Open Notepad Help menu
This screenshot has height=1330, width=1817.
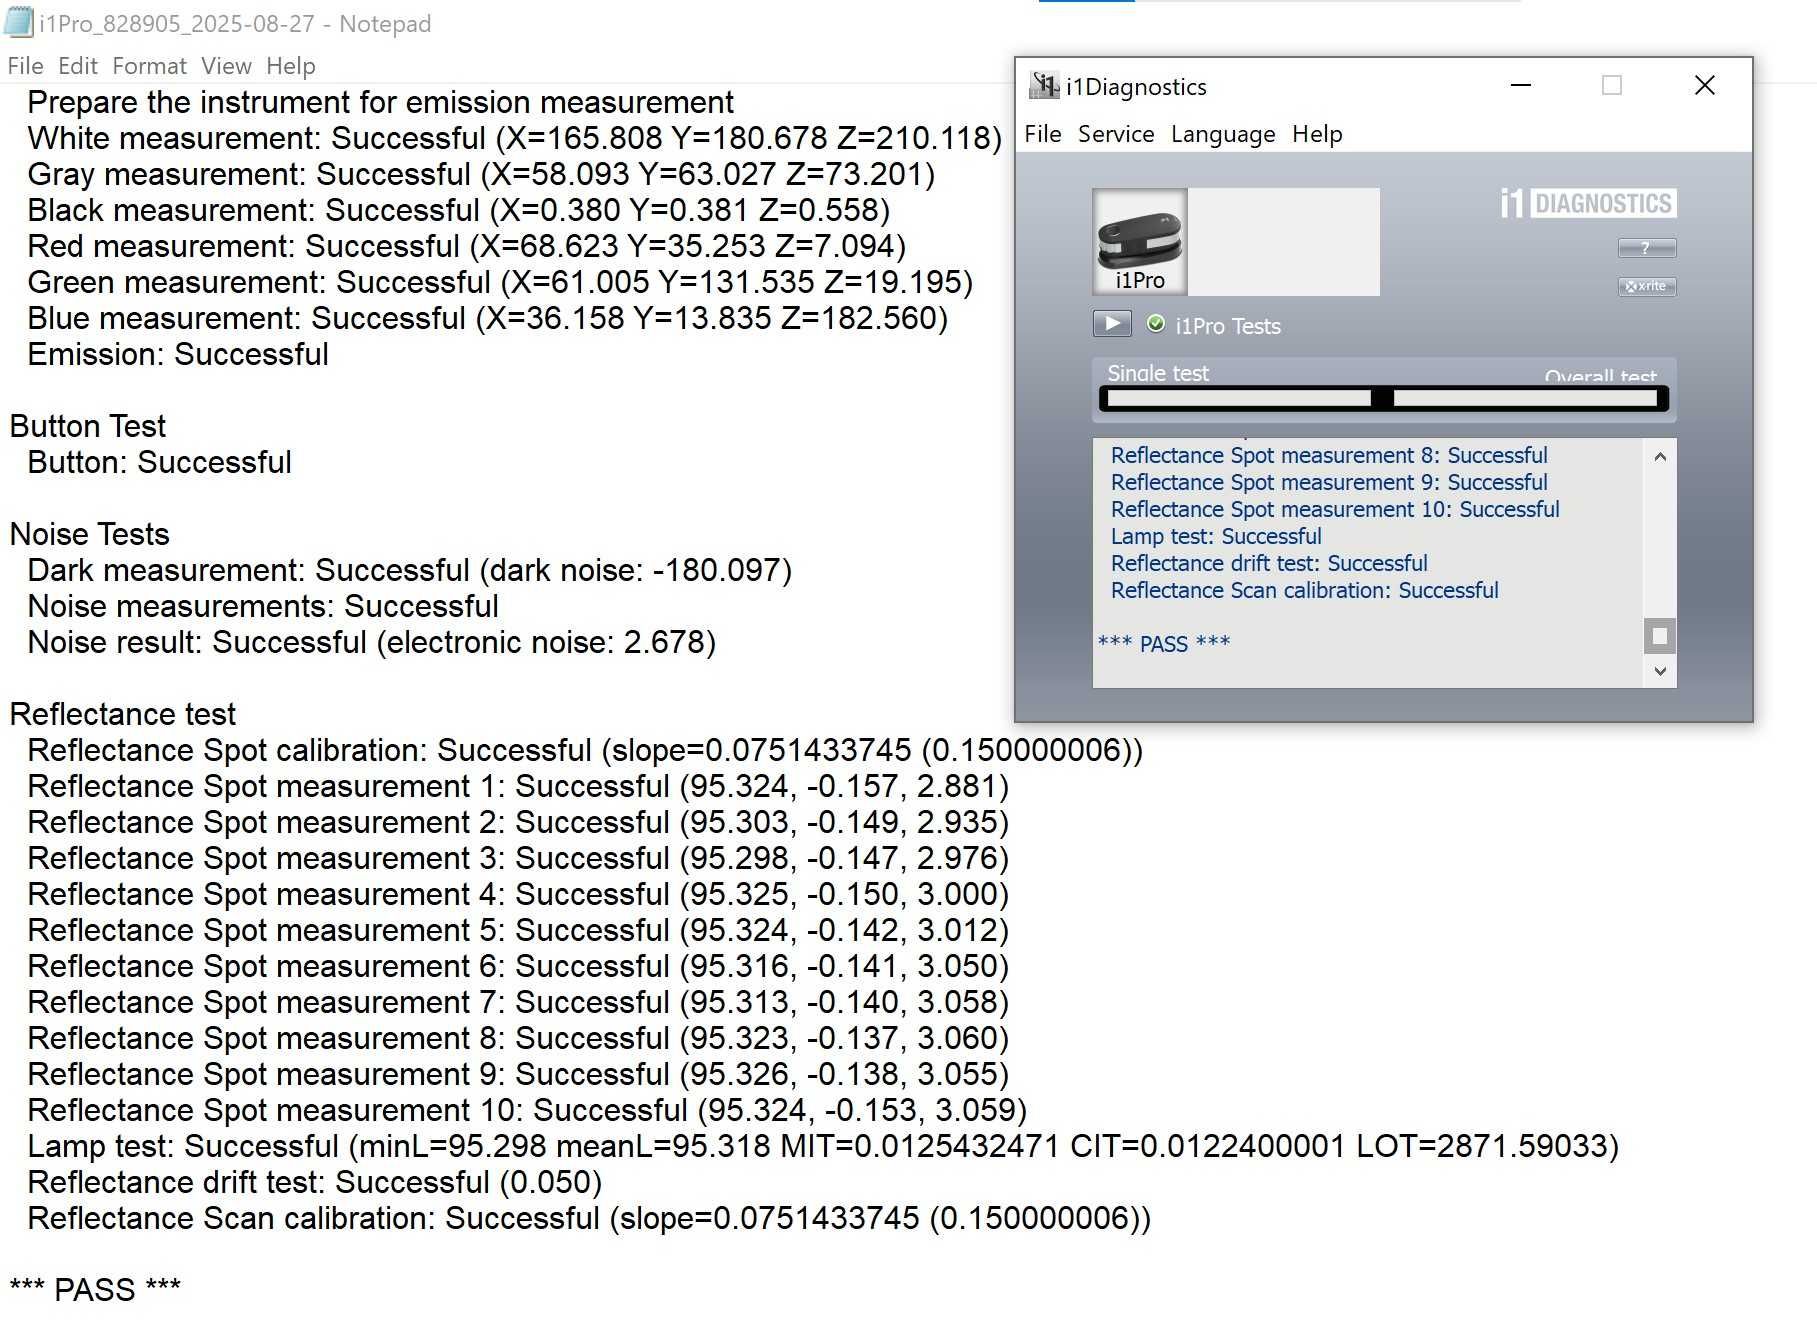pyautogui.click(x=291, y=66)
